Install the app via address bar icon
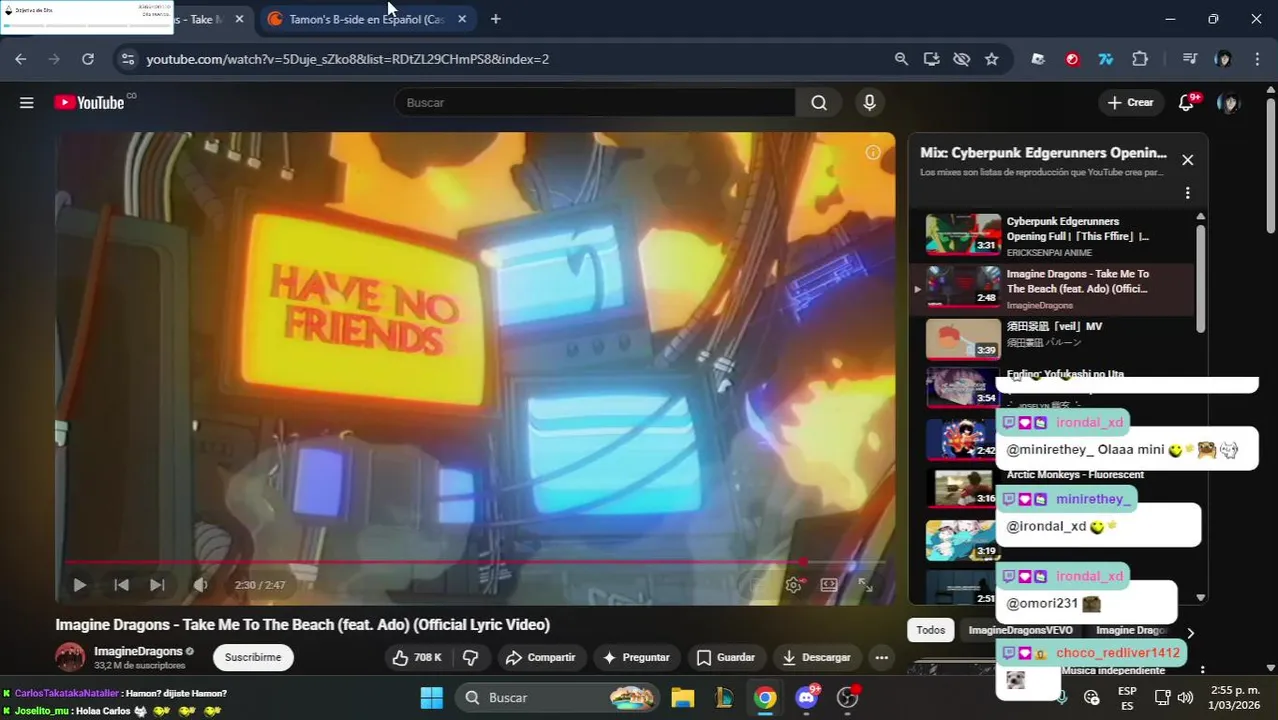Screen dimensions: 1278x720 click(931, 59)
